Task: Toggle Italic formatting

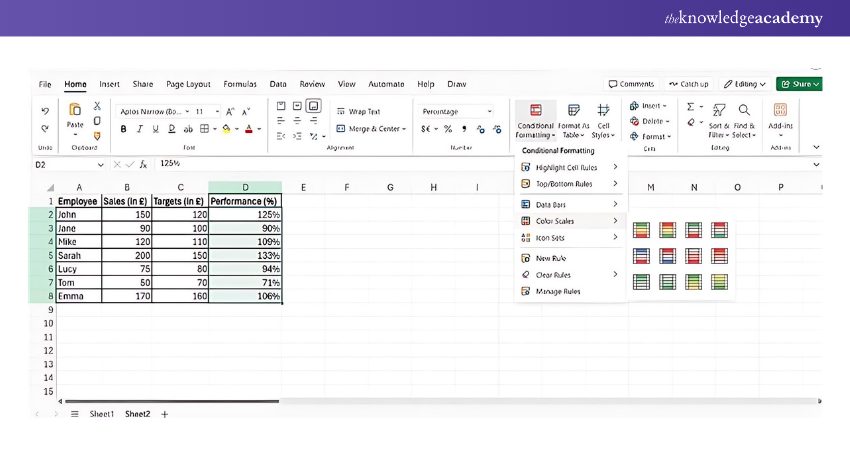Action: tap(140, 129)
